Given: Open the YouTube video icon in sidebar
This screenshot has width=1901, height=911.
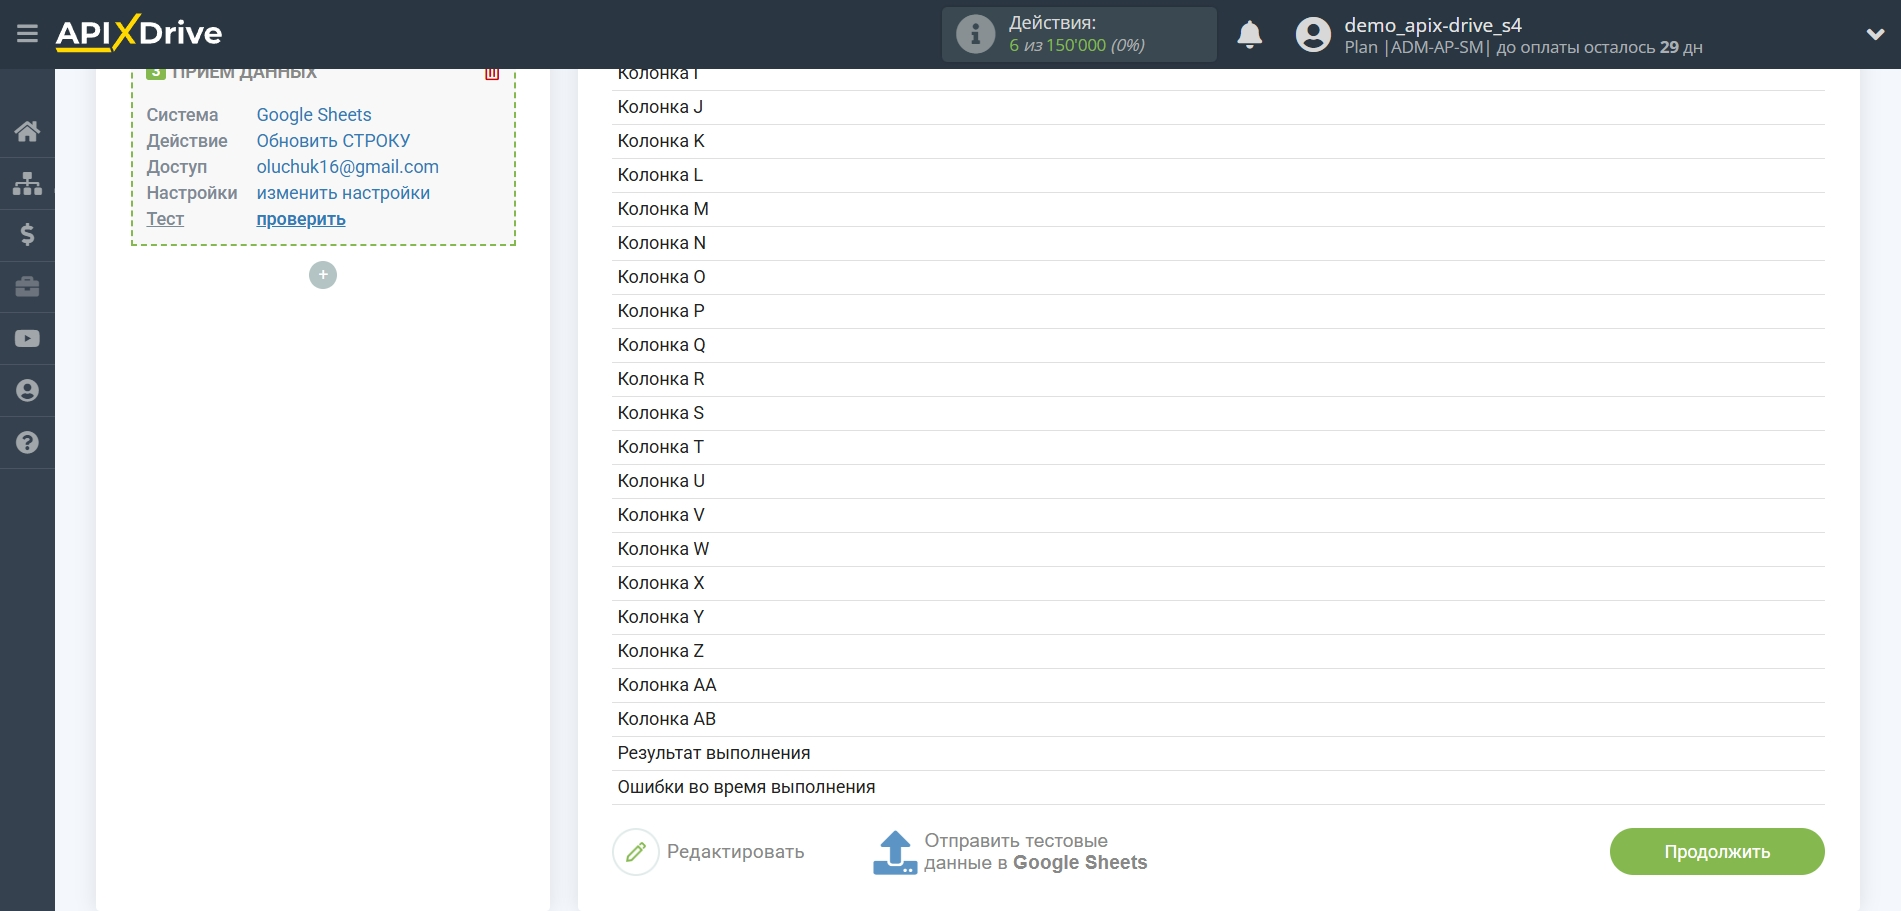Looking at the screenshot, I should click(x=27, y=339).
